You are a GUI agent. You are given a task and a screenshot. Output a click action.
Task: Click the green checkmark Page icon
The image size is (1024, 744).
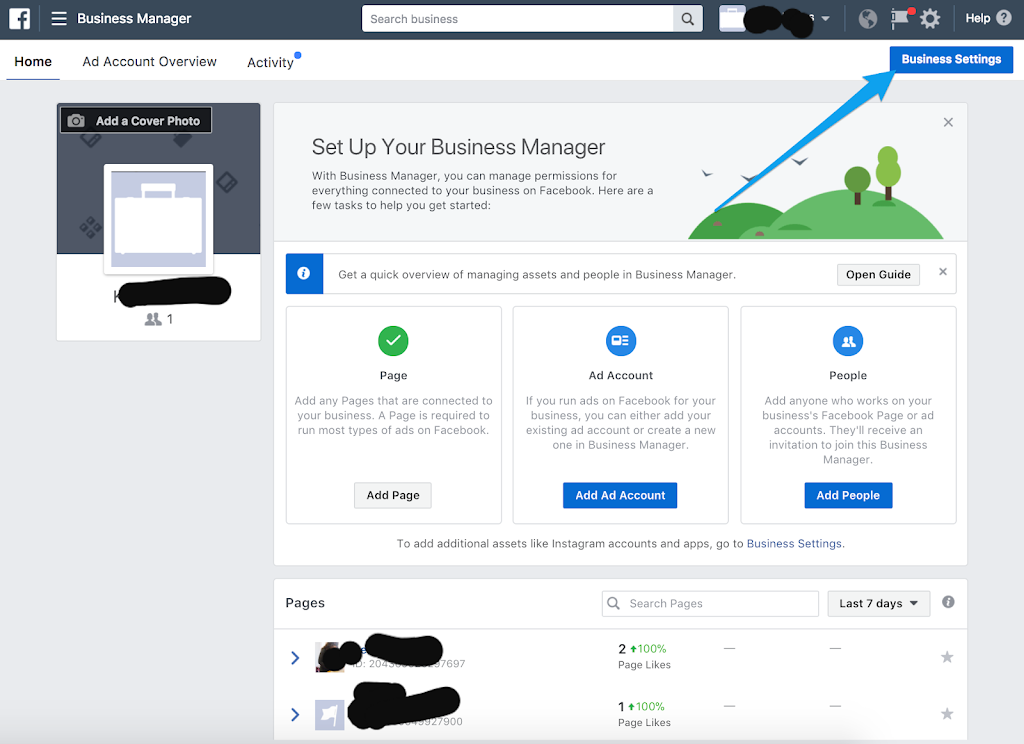pos(393,340)
